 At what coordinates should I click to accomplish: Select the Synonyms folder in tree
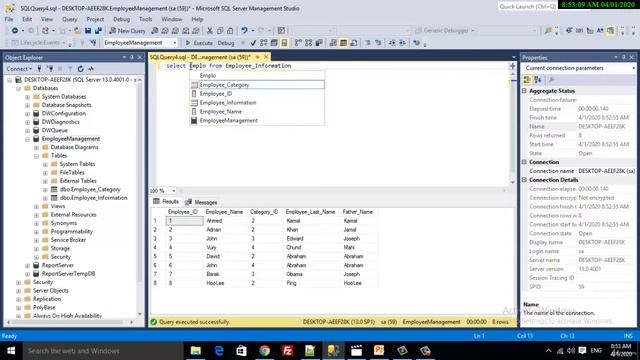click(64, 223)
